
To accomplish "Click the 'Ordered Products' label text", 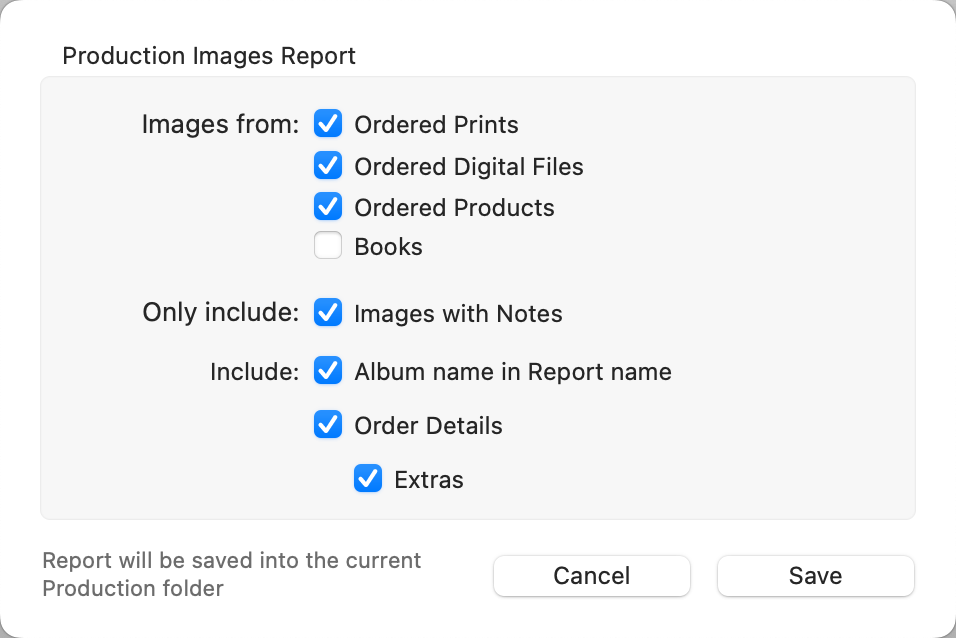I will pos(454,207).
